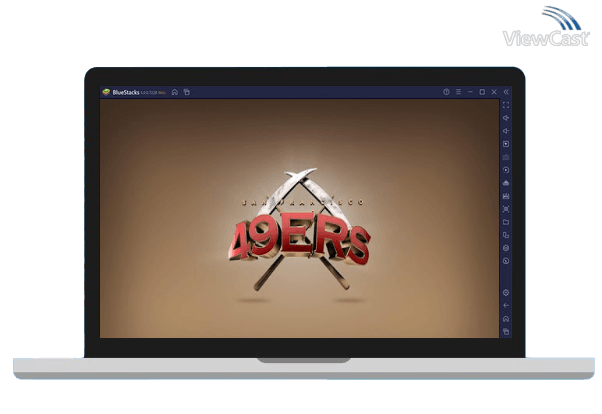Click the rotate screen device icon

[506, 235]
